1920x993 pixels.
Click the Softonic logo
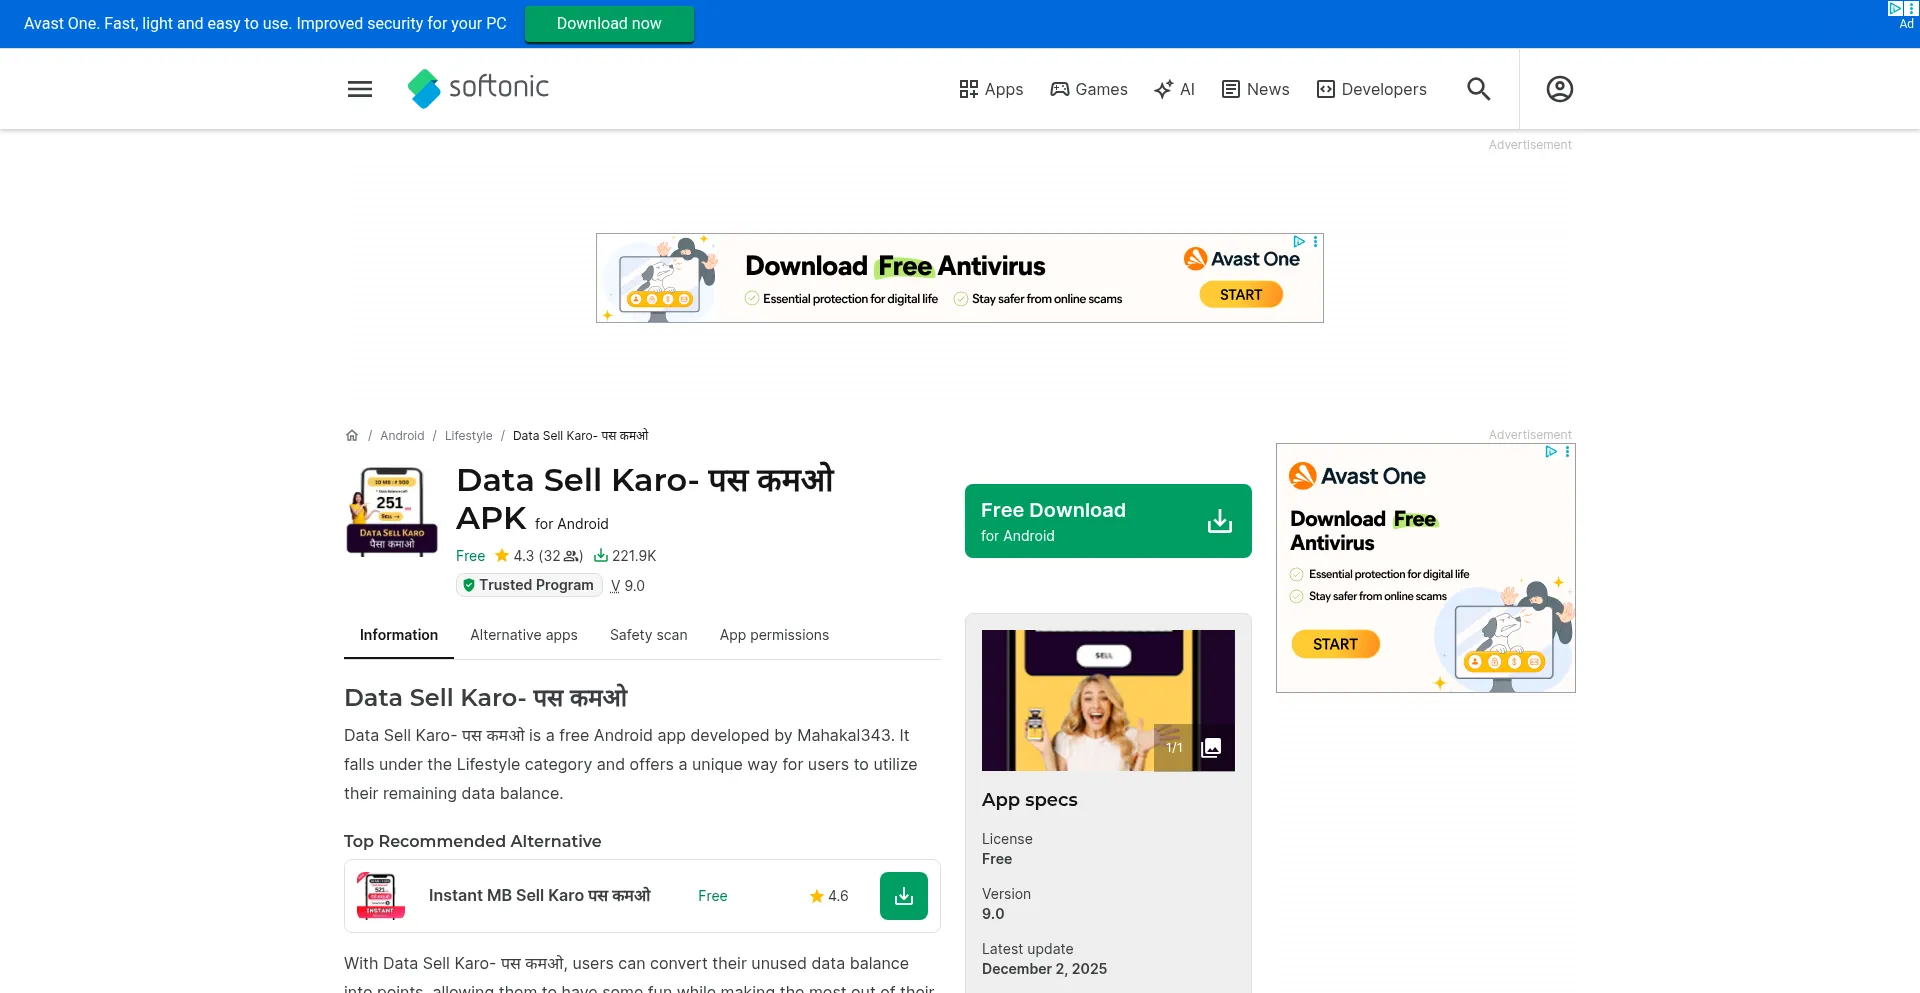(x=478, y=88)
